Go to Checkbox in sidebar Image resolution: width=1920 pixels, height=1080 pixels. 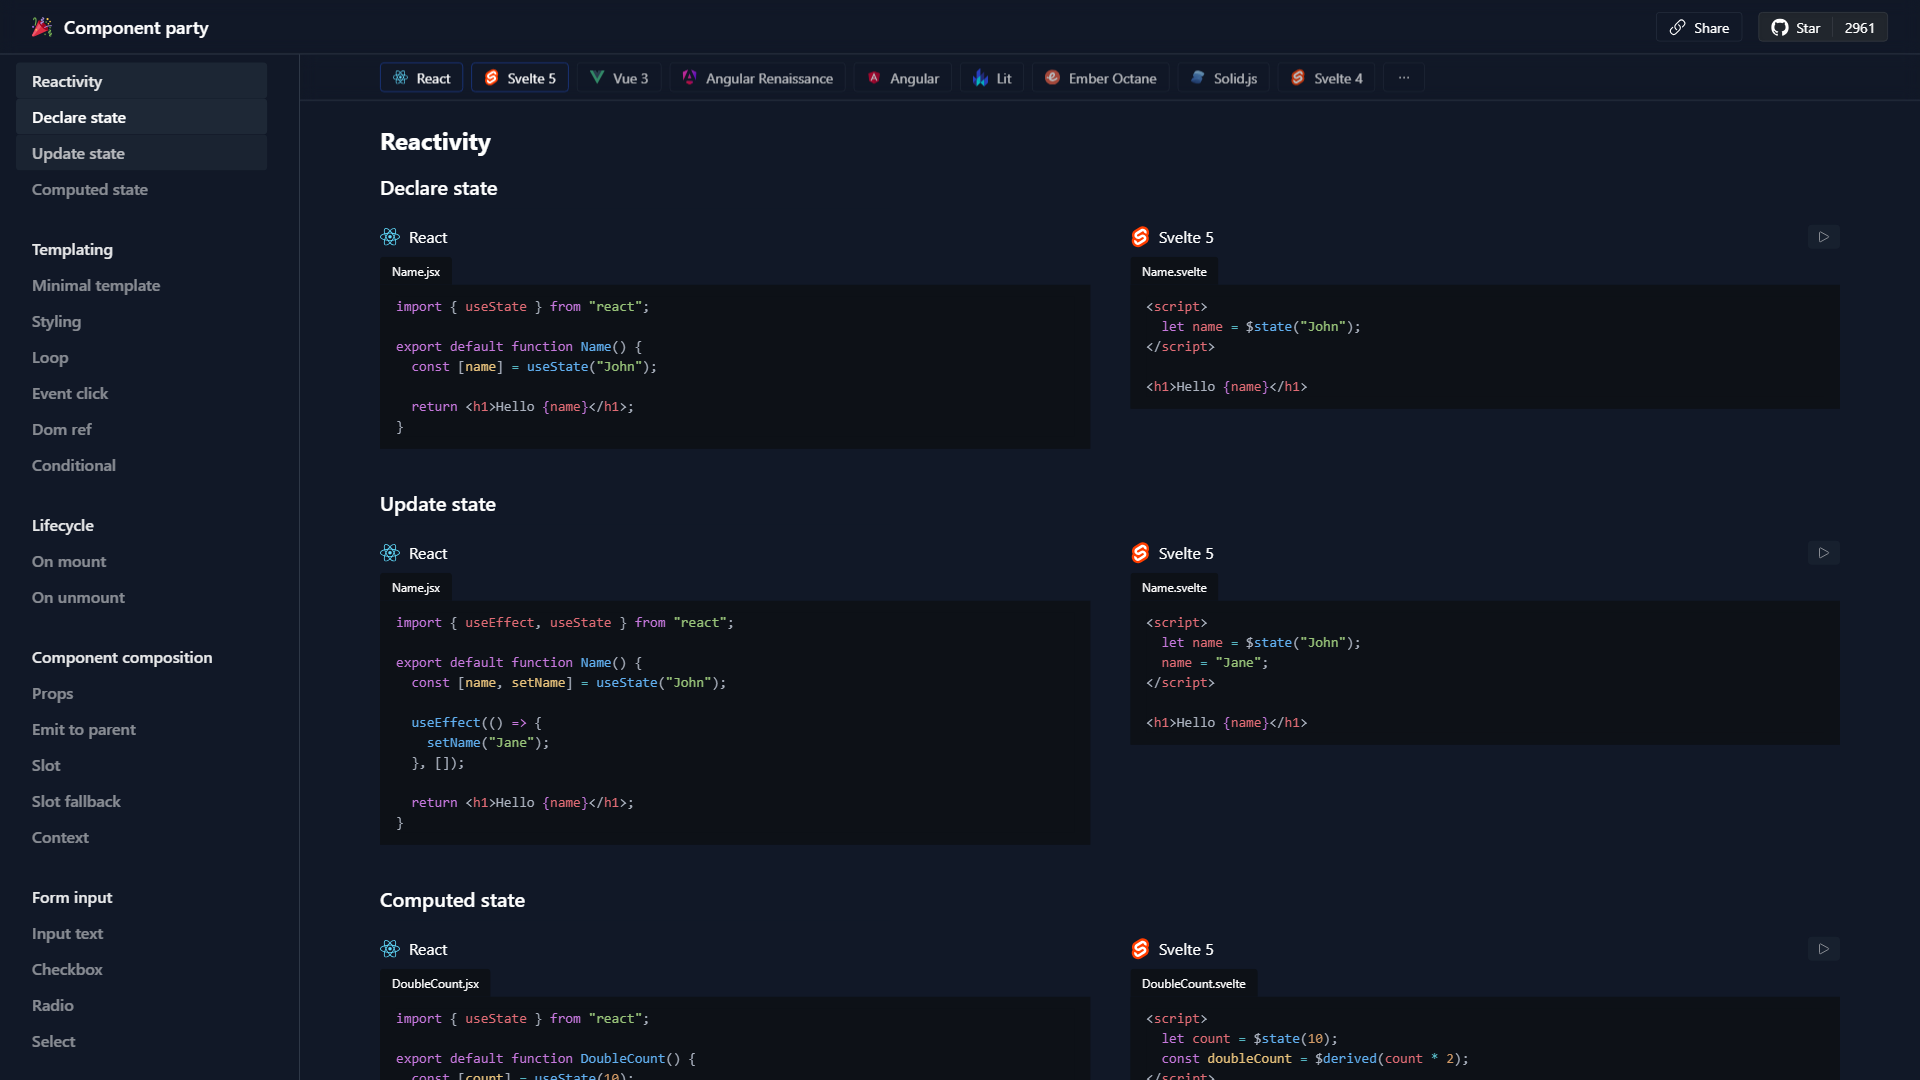tap(141, 969)
